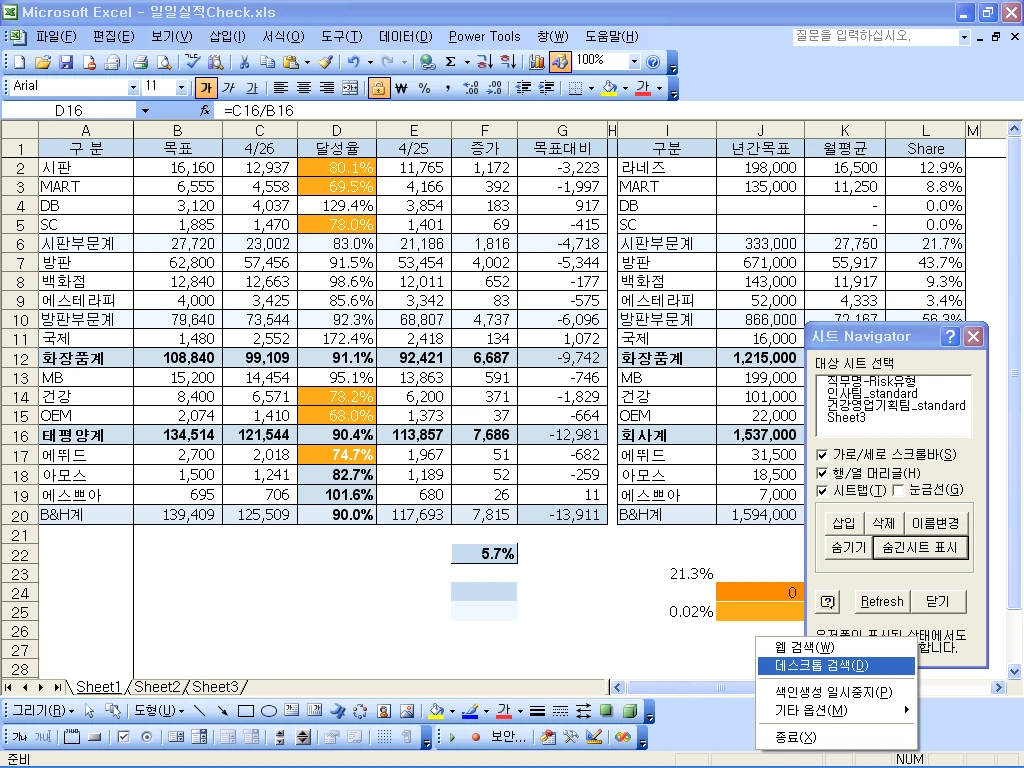Image resolution: width=1024 pixels, height=768 pixels.
Task: Toggle bold formatting (가) button
Action: [x=206, y=88]
